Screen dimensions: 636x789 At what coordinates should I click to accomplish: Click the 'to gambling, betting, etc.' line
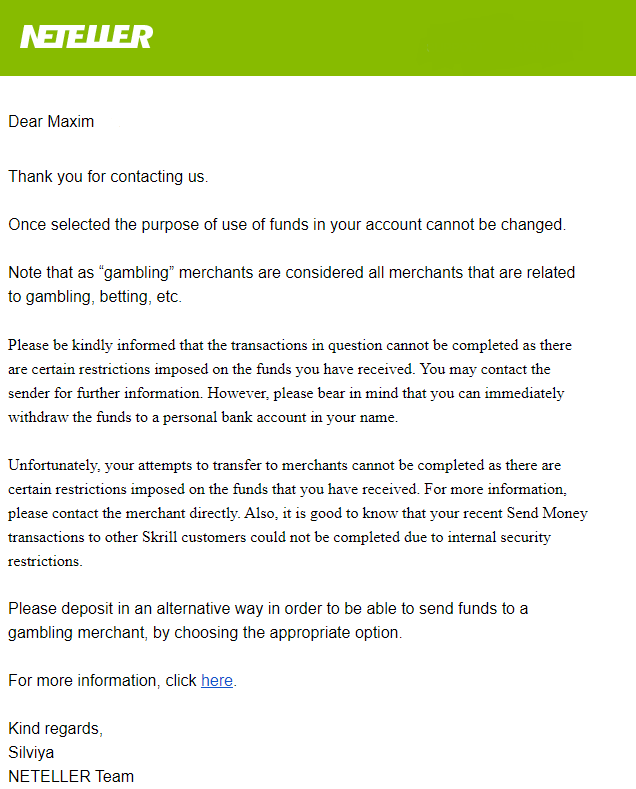(95, 297)
